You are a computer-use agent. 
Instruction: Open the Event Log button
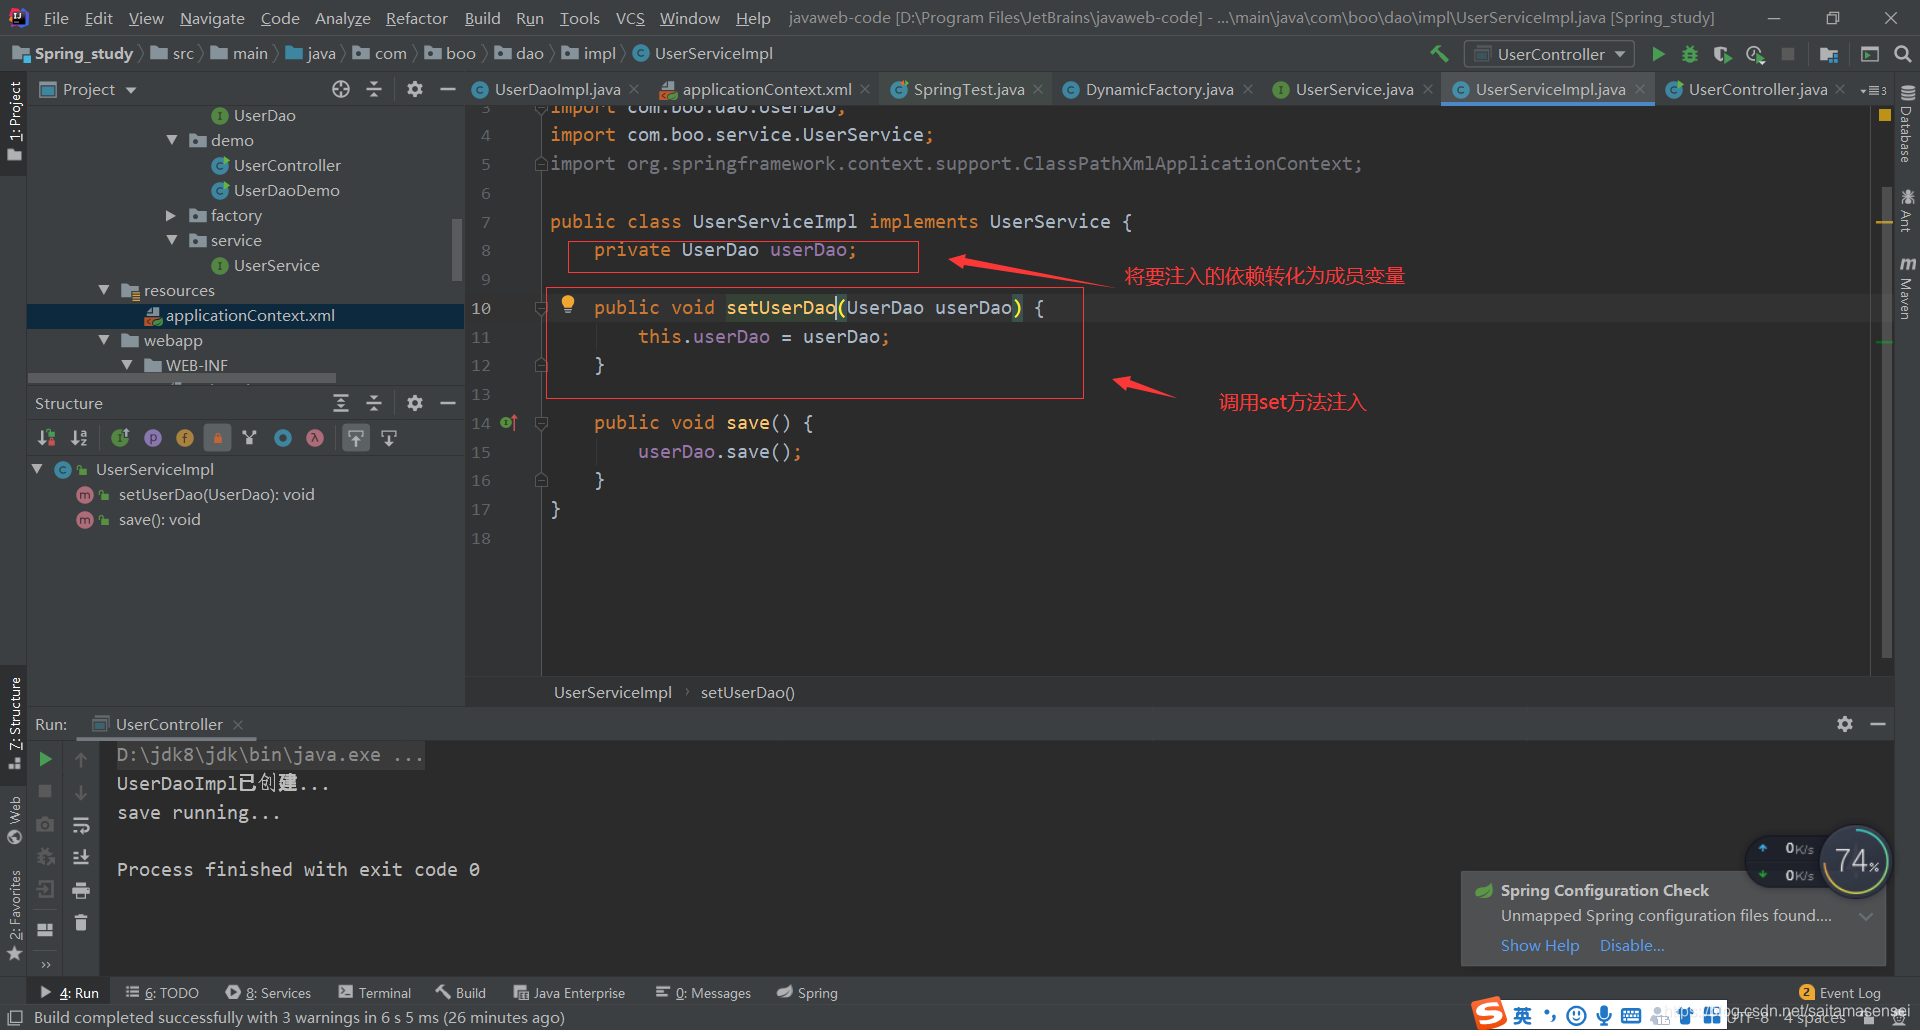pos(1840,993)
